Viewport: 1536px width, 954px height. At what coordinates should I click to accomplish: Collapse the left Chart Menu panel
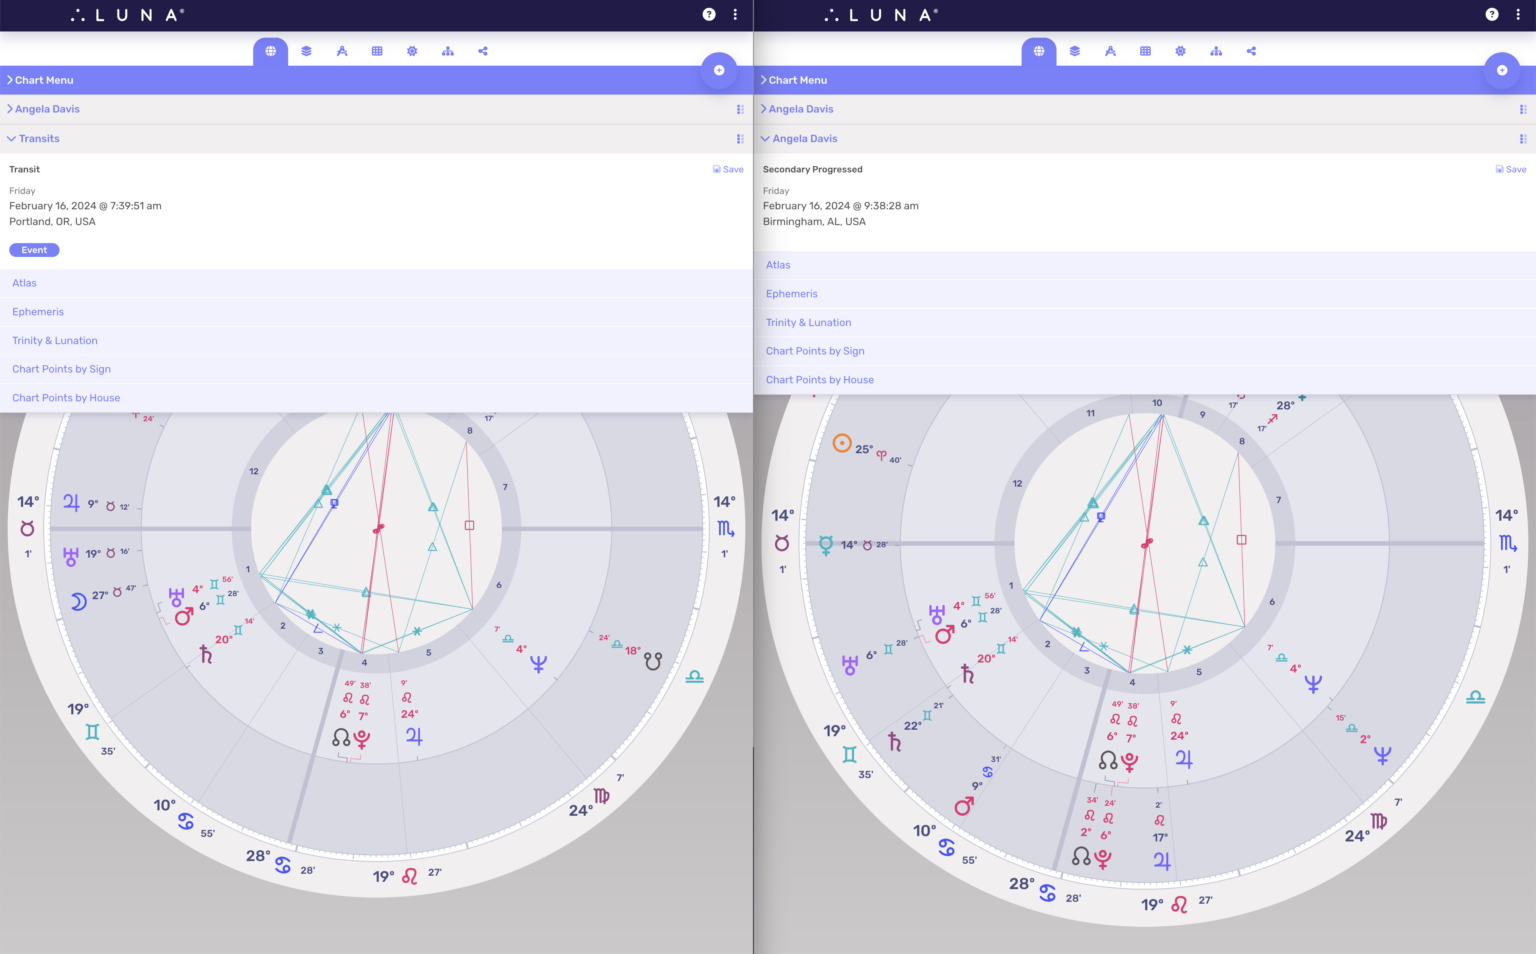[x=40, y=80]
